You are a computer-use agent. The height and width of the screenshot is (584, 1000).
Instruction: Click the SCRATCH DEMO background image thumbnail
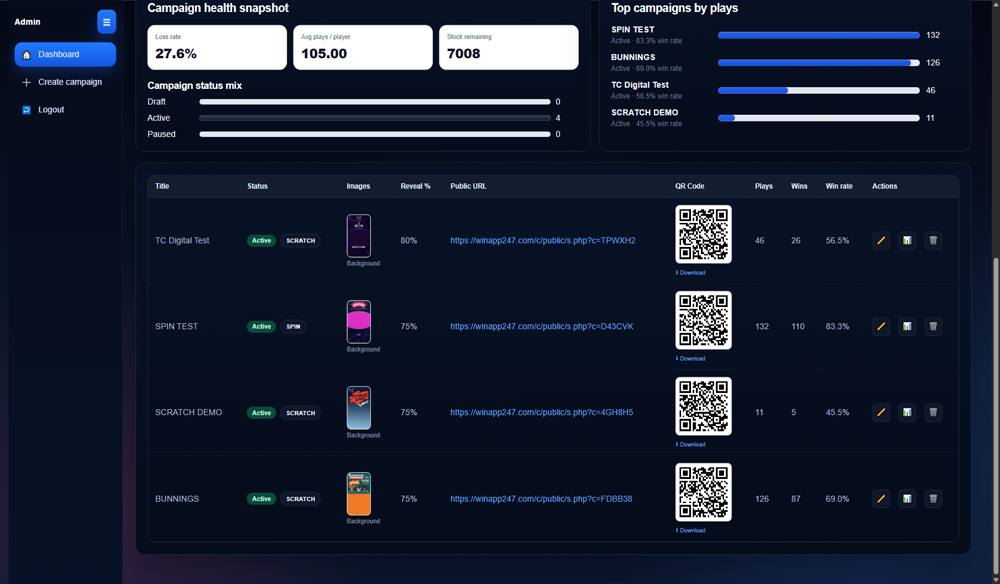click(359, 408)
